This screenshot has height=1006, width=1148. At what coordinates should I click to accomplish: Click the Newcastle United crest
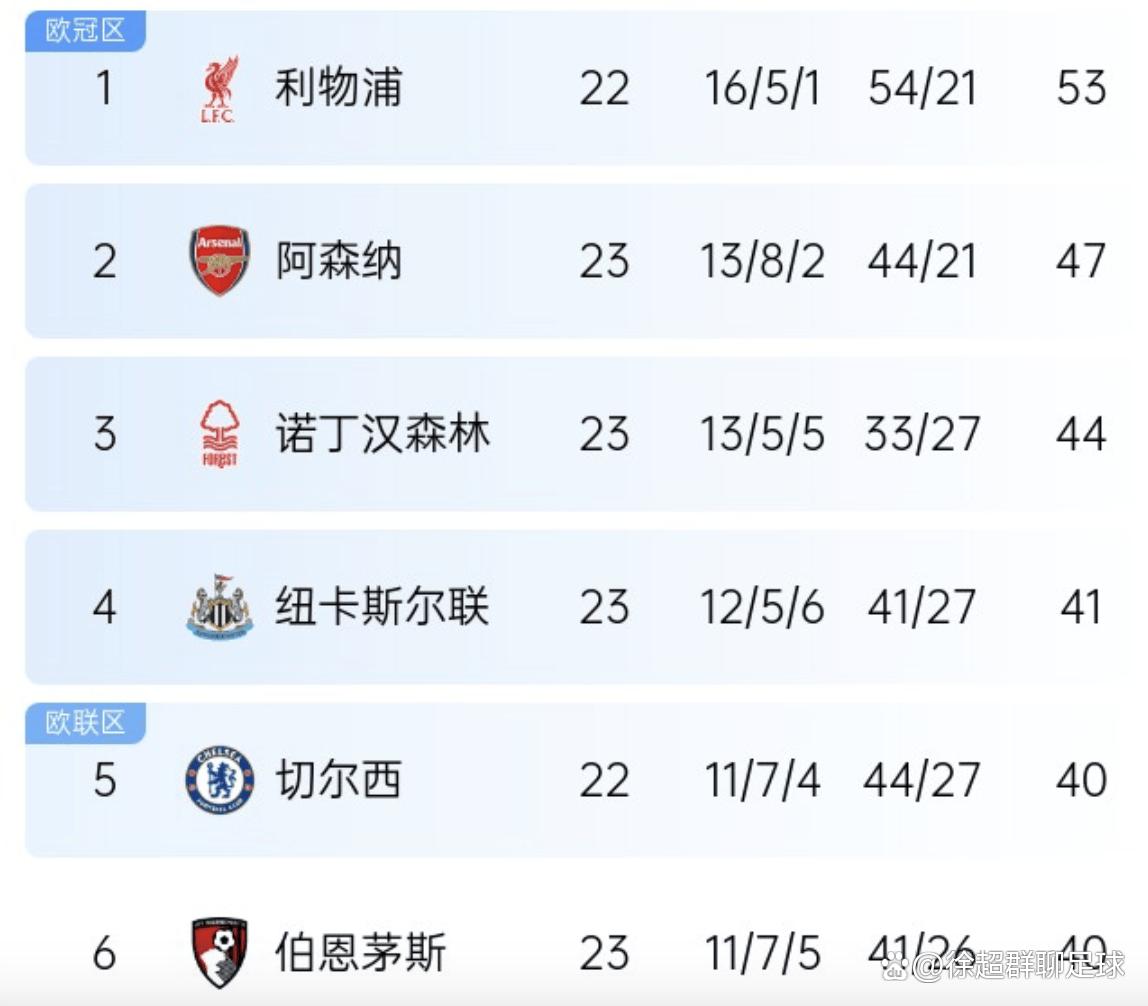click(220, 607)
